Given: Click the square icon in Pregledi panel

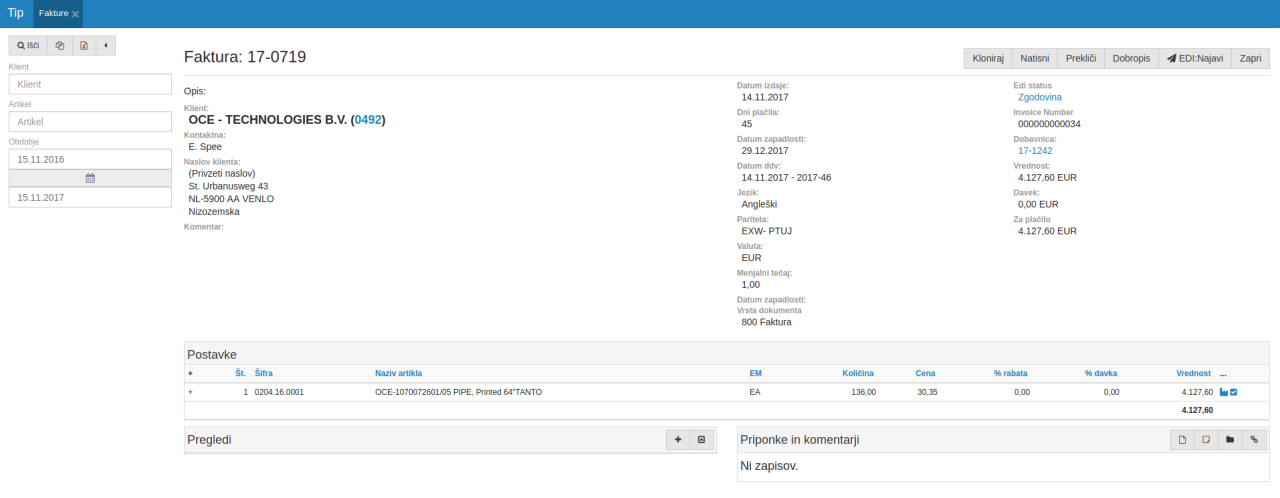Looking at the screenshot, I should point(701,440).
